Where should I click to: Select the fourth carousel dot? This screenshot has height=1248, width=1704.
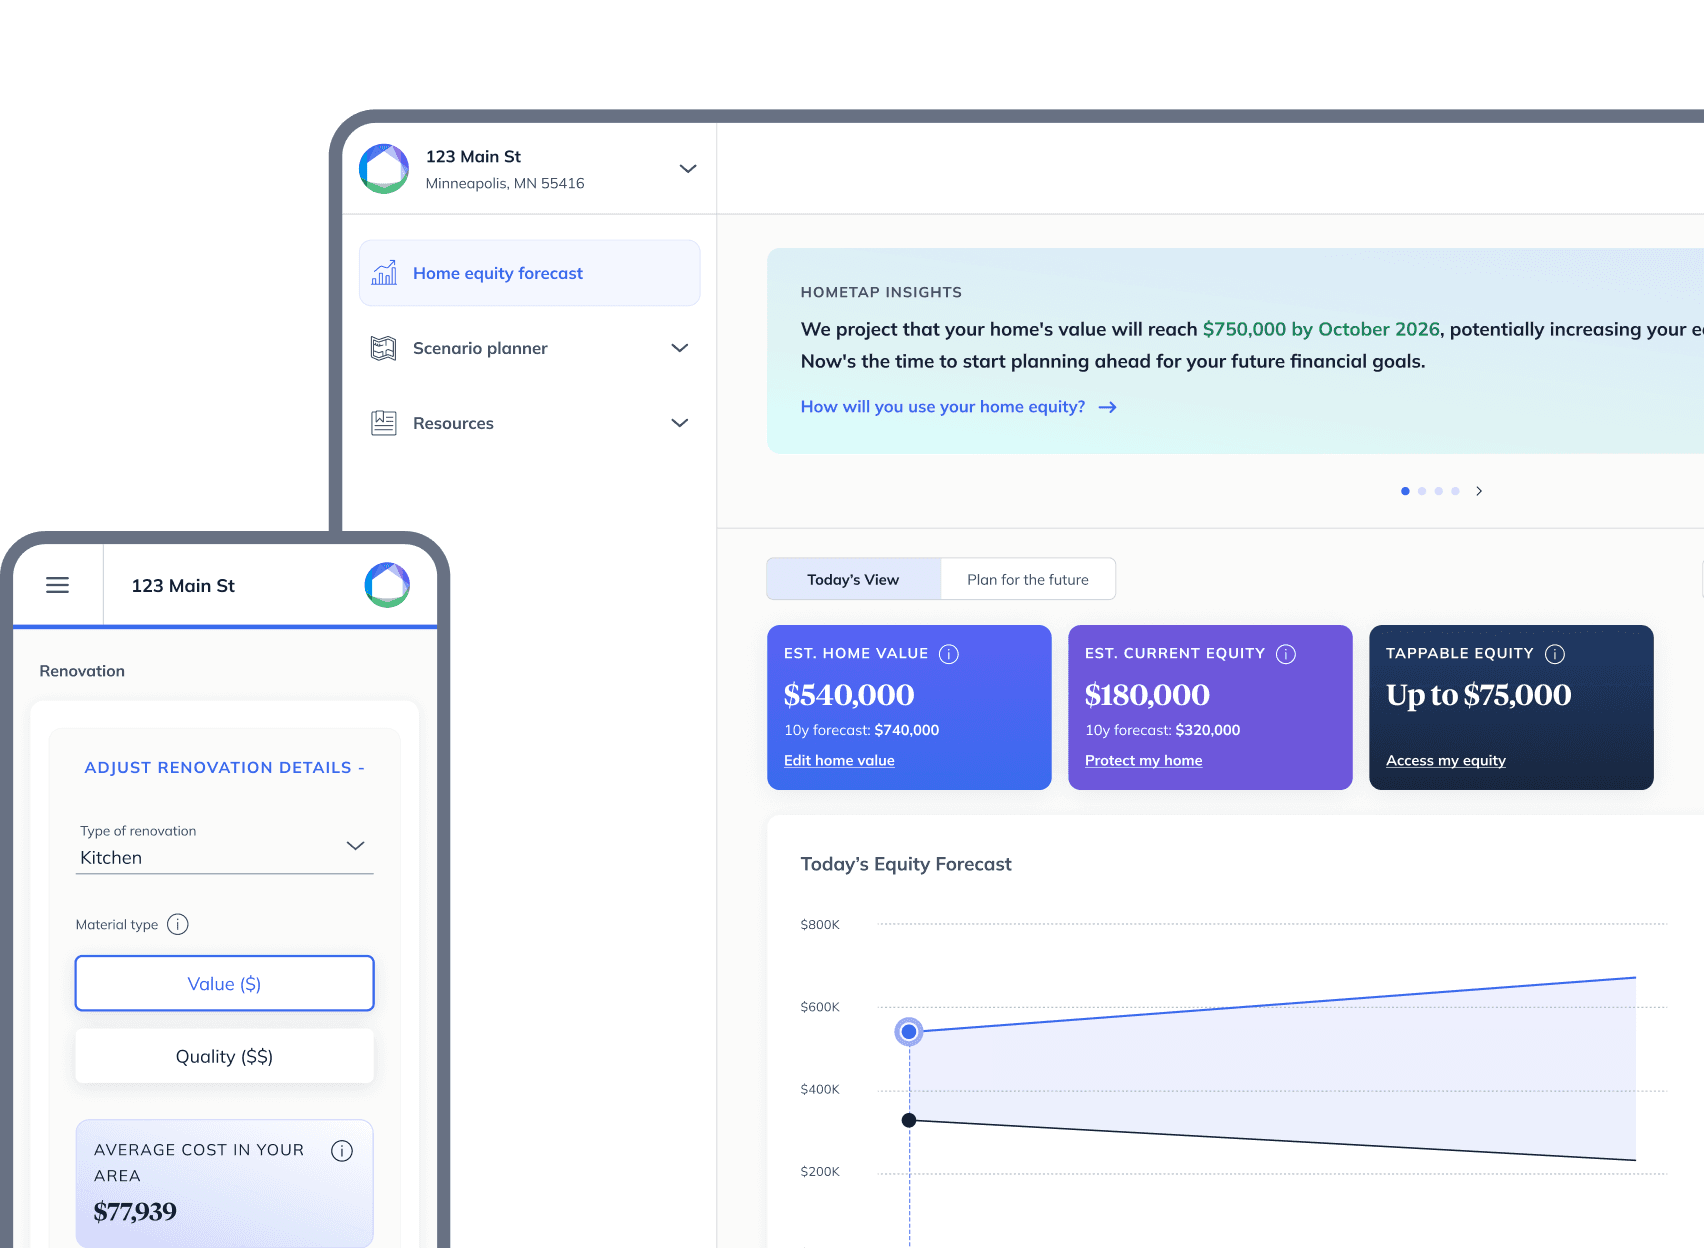(1456, 491)
